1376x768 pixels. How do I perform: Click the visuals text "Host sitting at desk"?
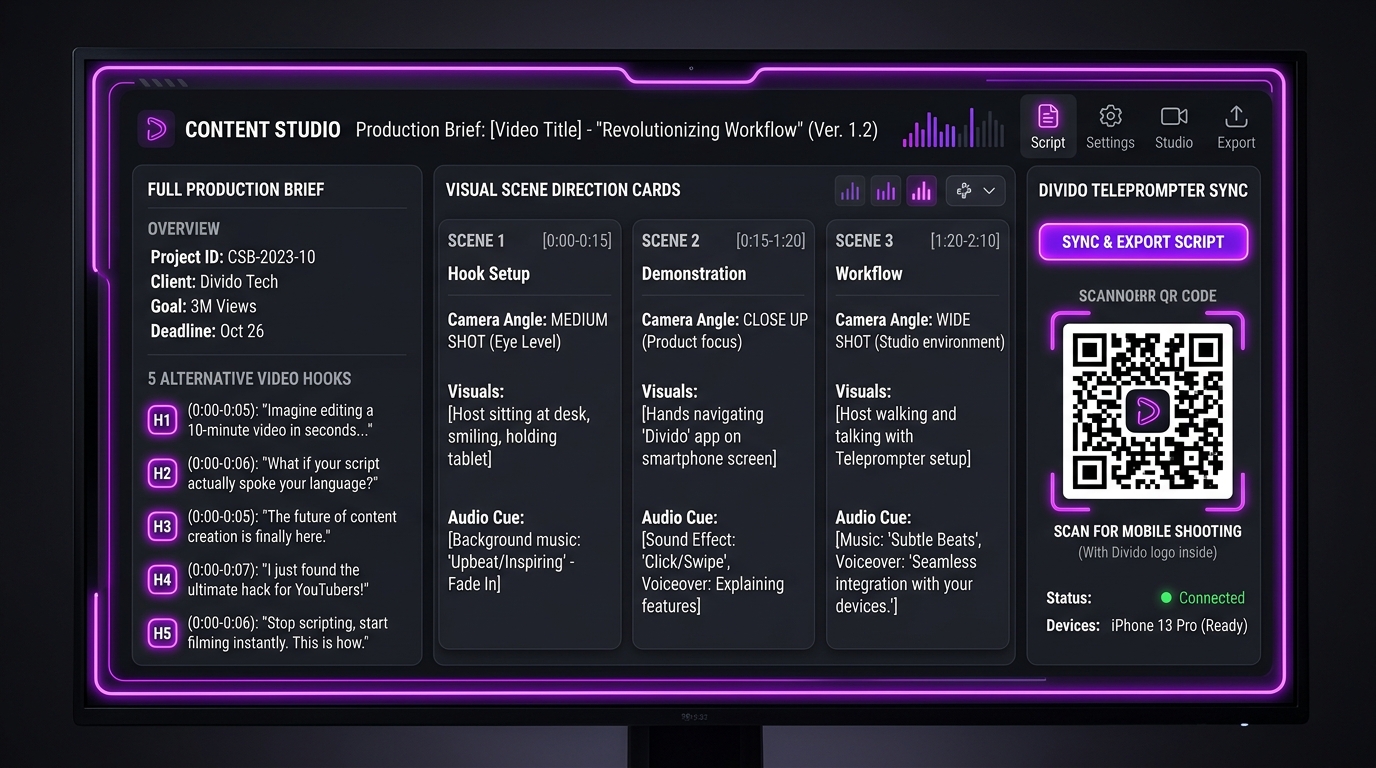pyautogui.click(x=519, y=436)
